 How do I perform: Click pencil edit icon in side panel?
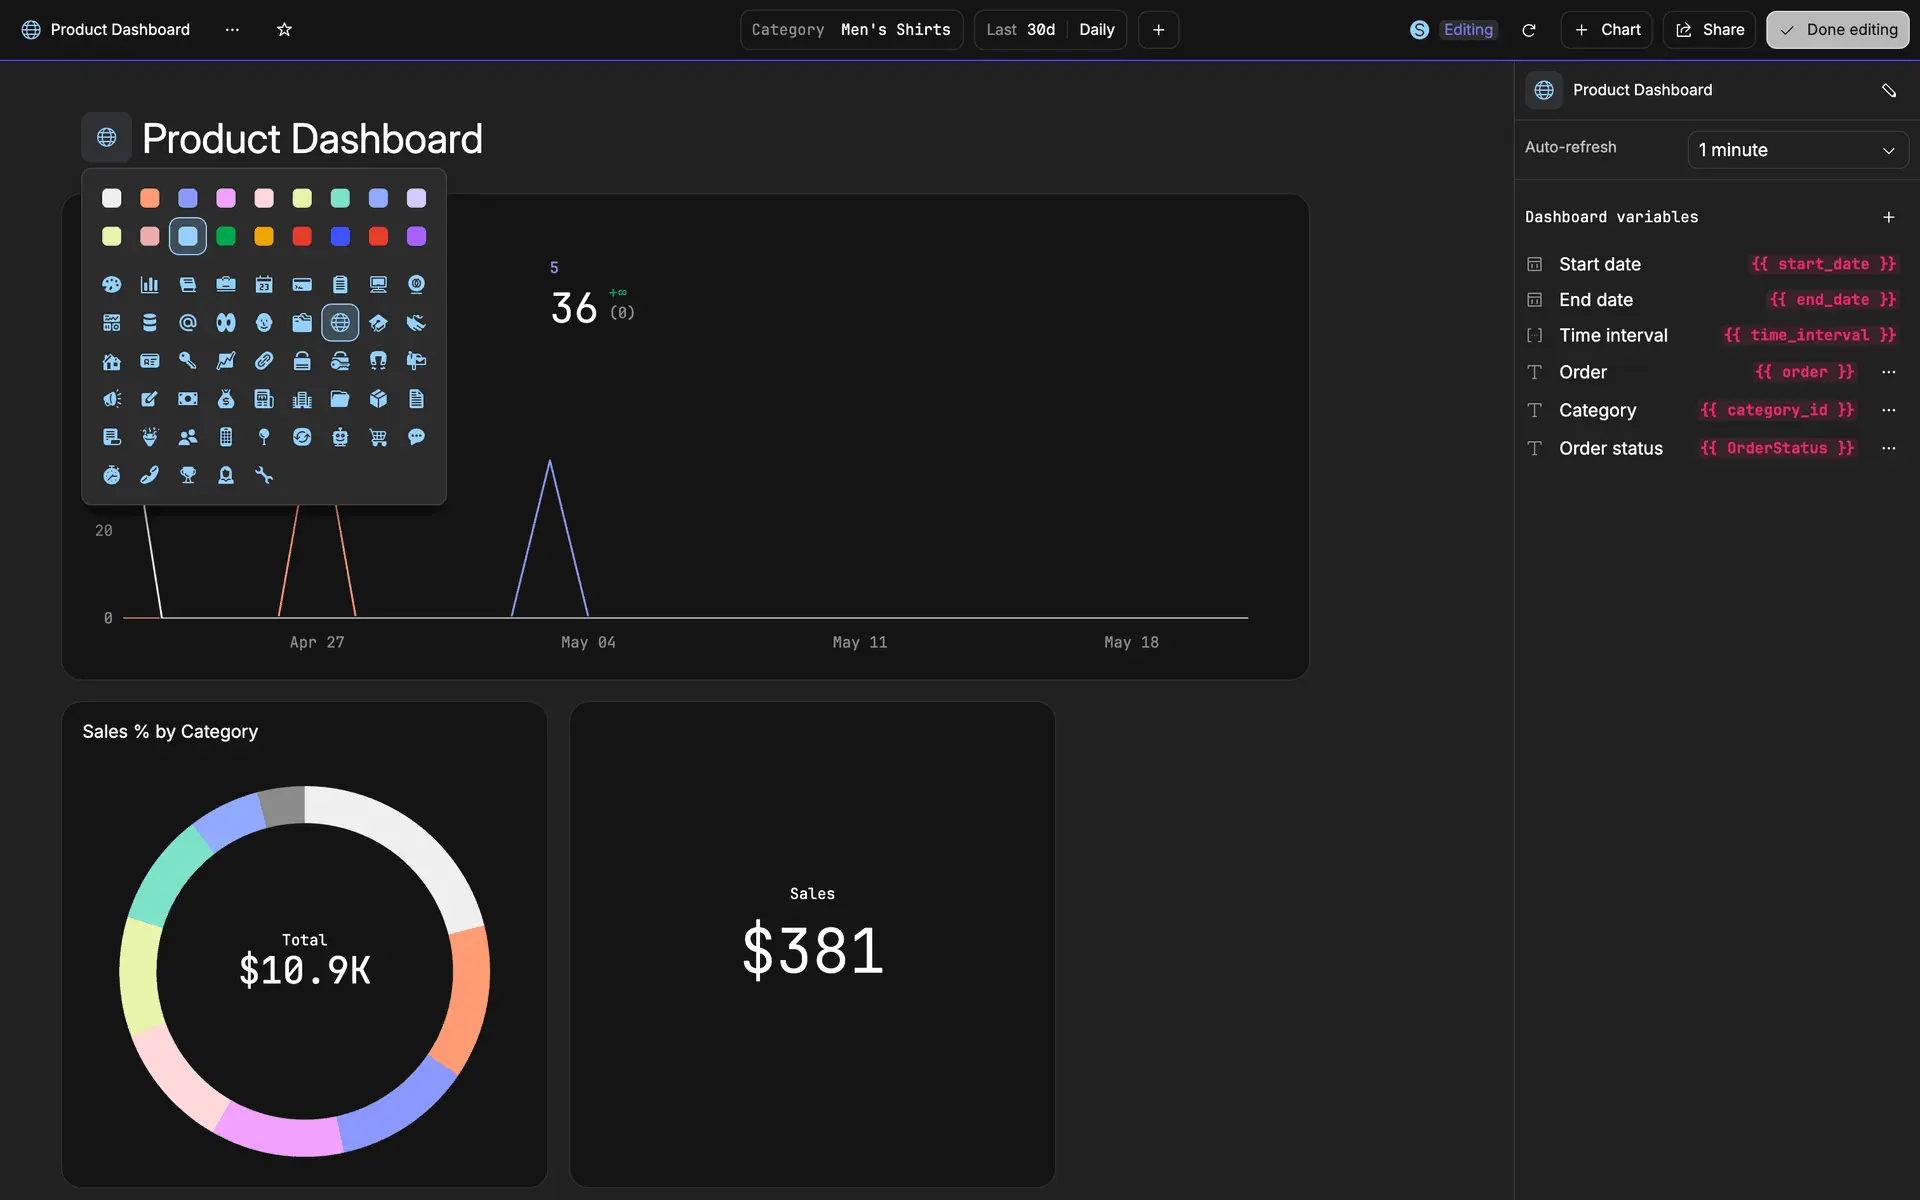click(x=1888, y=90)
